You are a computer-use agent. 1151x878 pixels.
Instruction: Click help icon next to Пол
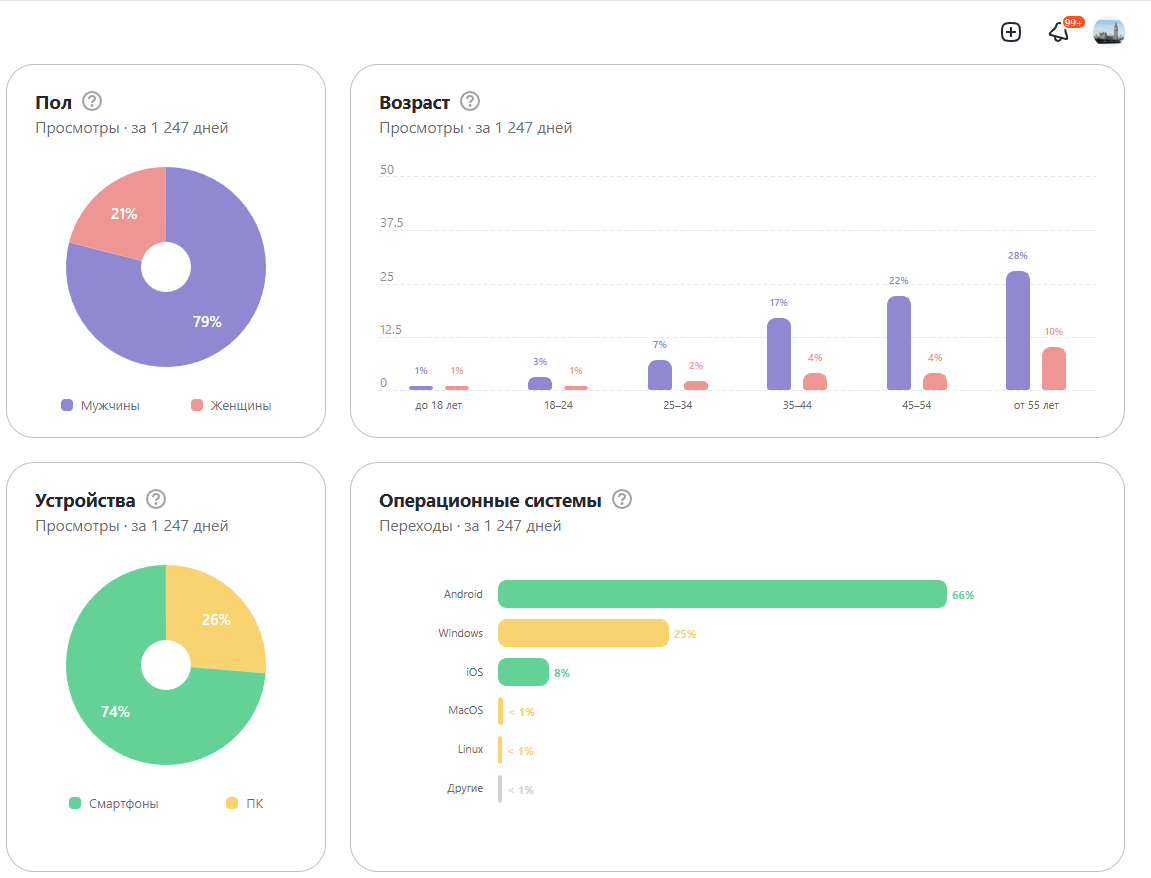click(x=92, y=101)
